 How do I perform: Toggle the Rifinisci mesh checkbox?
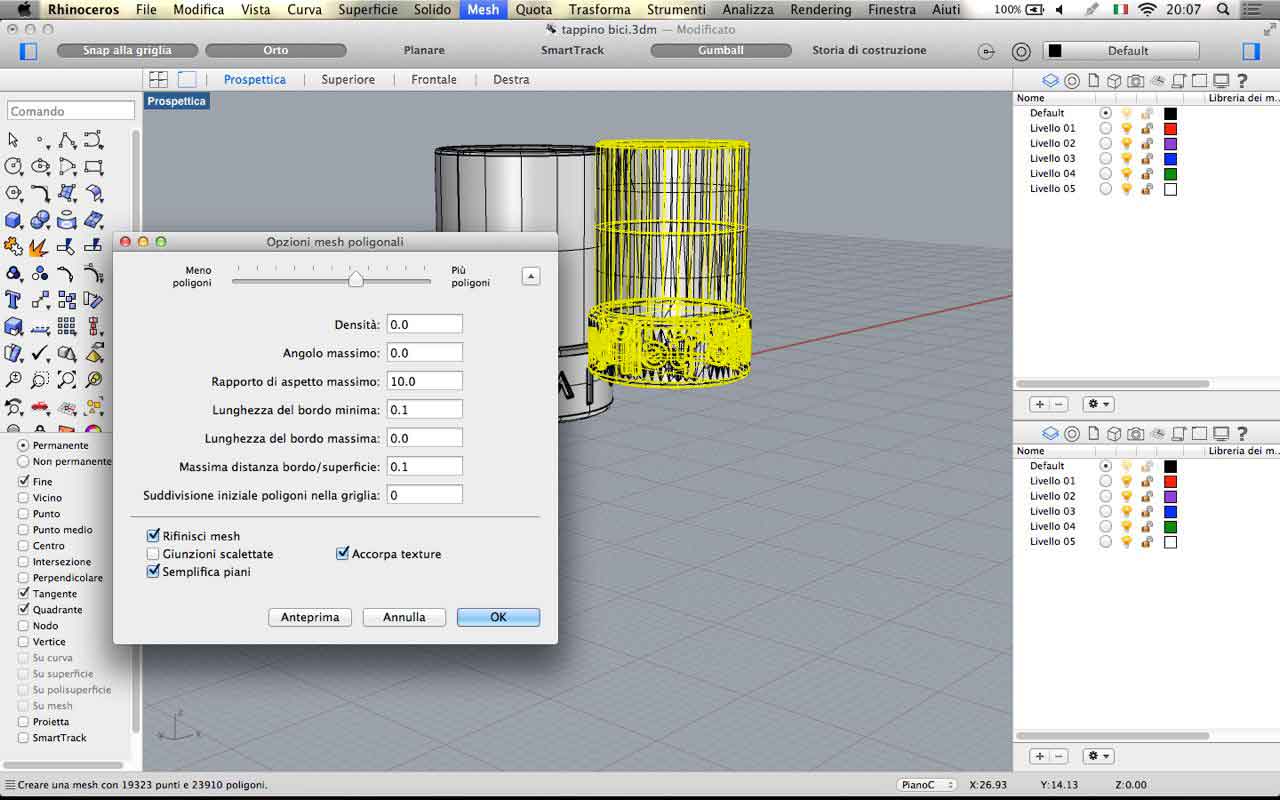tap(153, 536)
